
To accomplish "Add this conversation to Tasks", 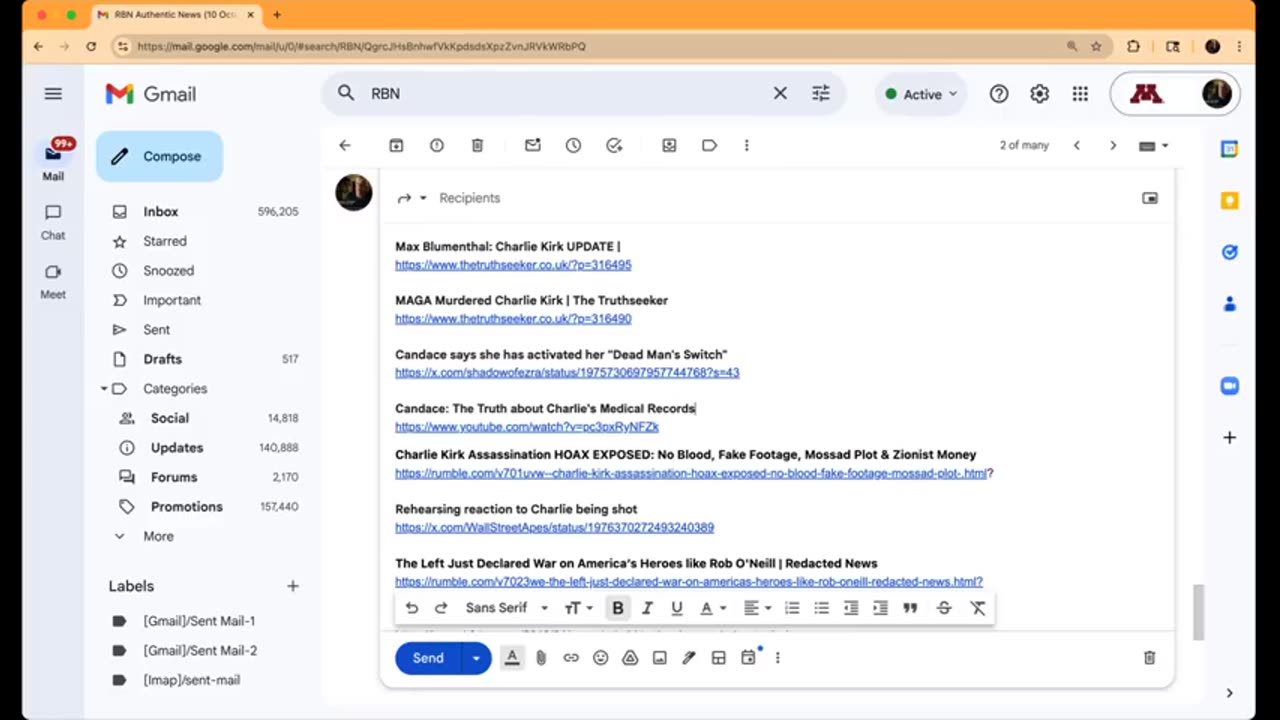I will click(x=614, y=145).
